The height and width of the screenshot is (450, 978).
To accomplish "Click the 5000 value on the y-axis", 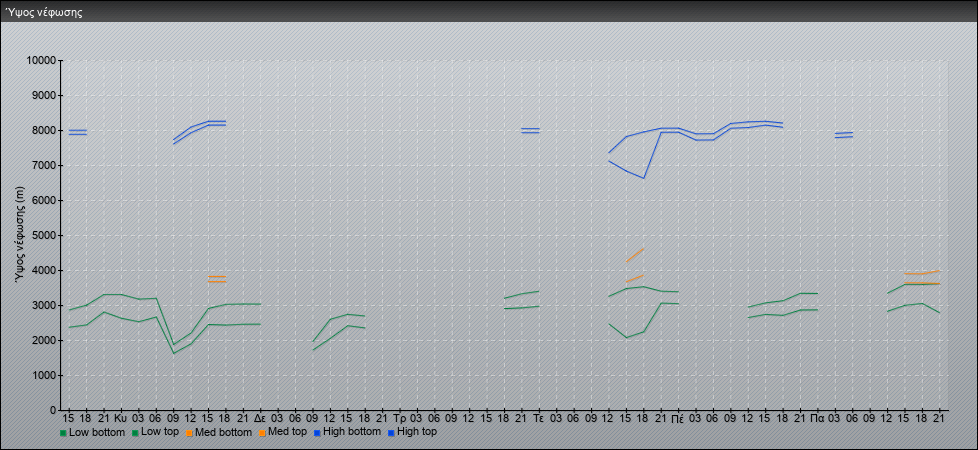I will tap(44, 235).
